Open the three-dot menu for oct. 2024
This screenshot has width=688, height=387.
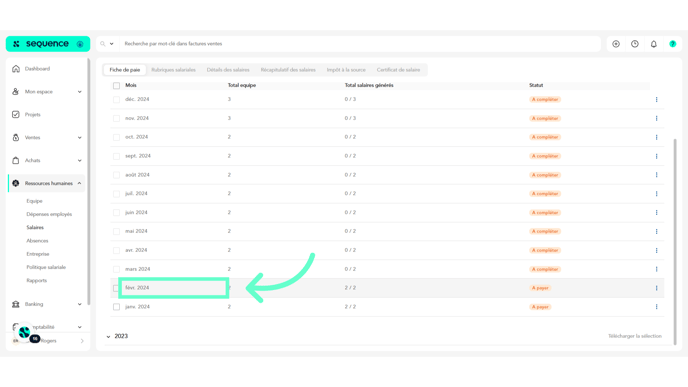point(656,137)
